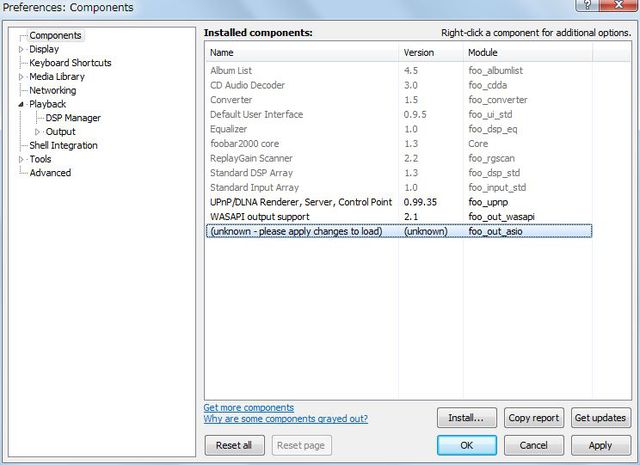This screenshot has height=465, width=640.
Task: Expand the Media Library tree node
Action: coord(21,77)
